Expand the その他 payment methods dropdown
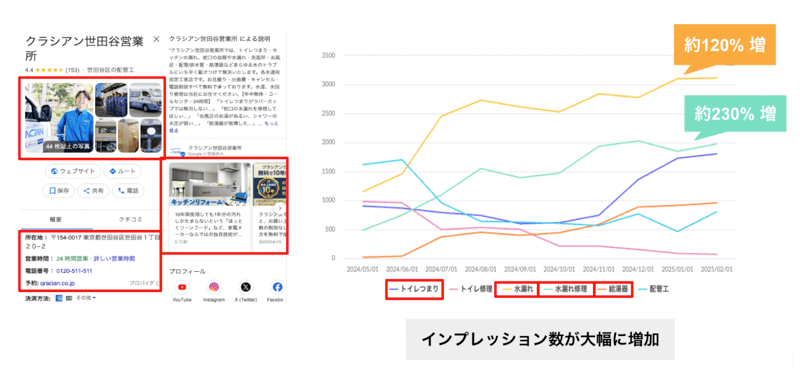The image size is (800, 370). tap(87, 298)
